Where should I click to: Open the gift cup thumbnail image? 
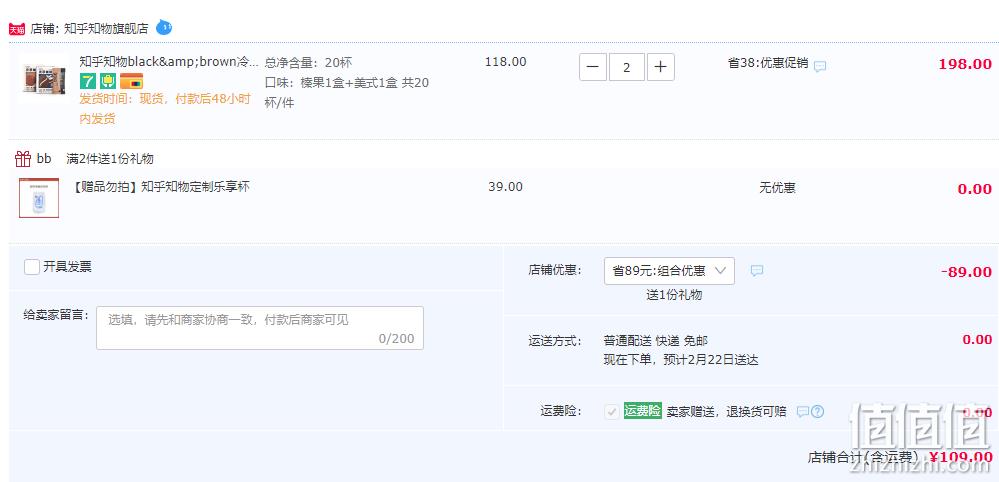39,198
